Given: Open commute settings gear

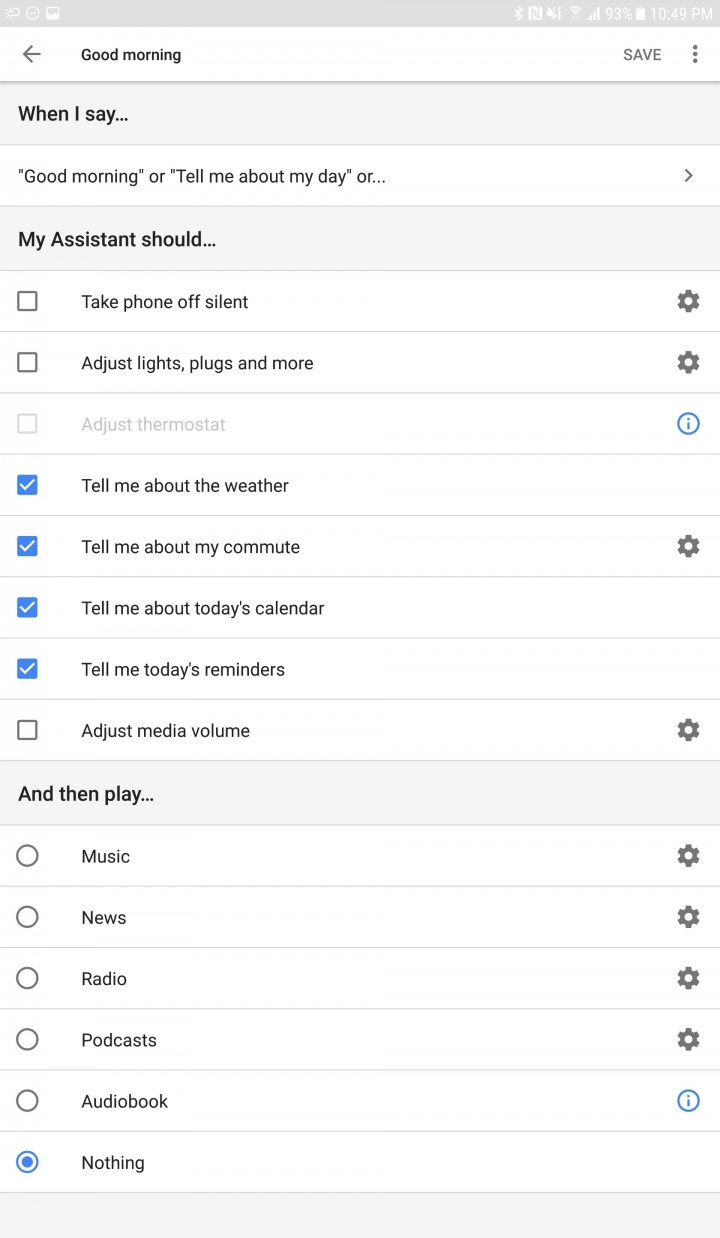Looking at the screenshot, I should [x=688, y=546].
